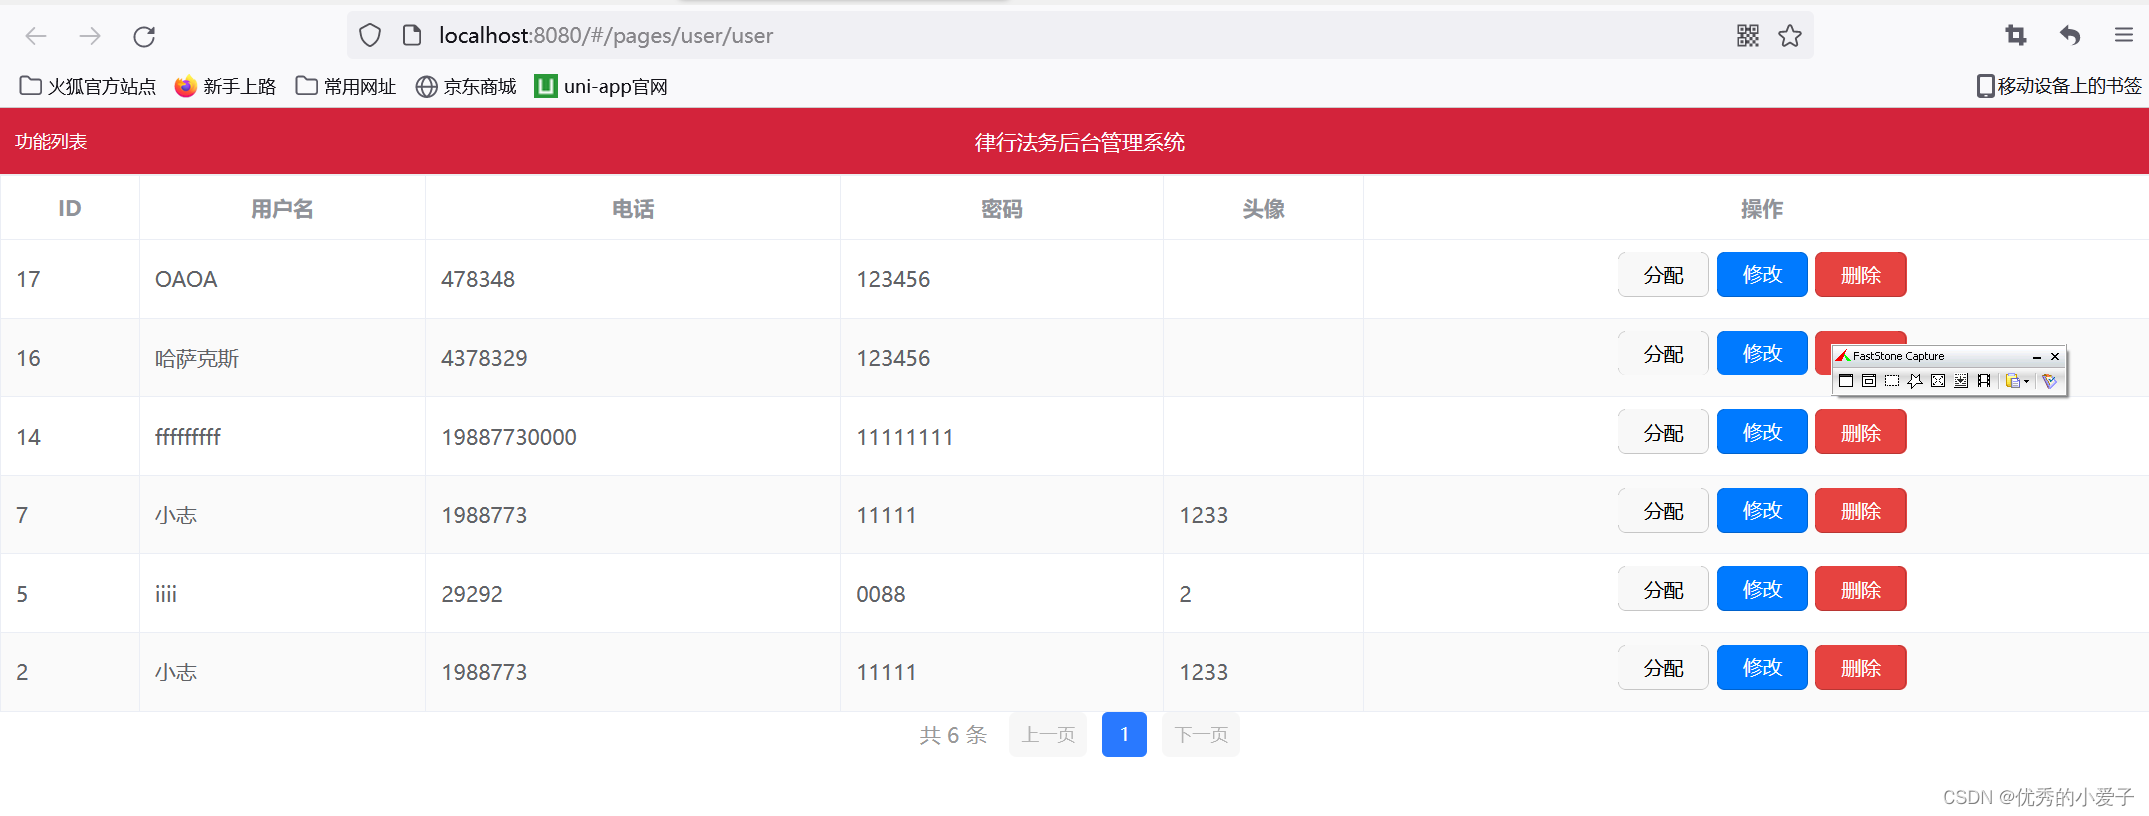Bookmark this page with the star icon
The width and height of the screenshot is (2149, 816).
(x=1790, y=36)
